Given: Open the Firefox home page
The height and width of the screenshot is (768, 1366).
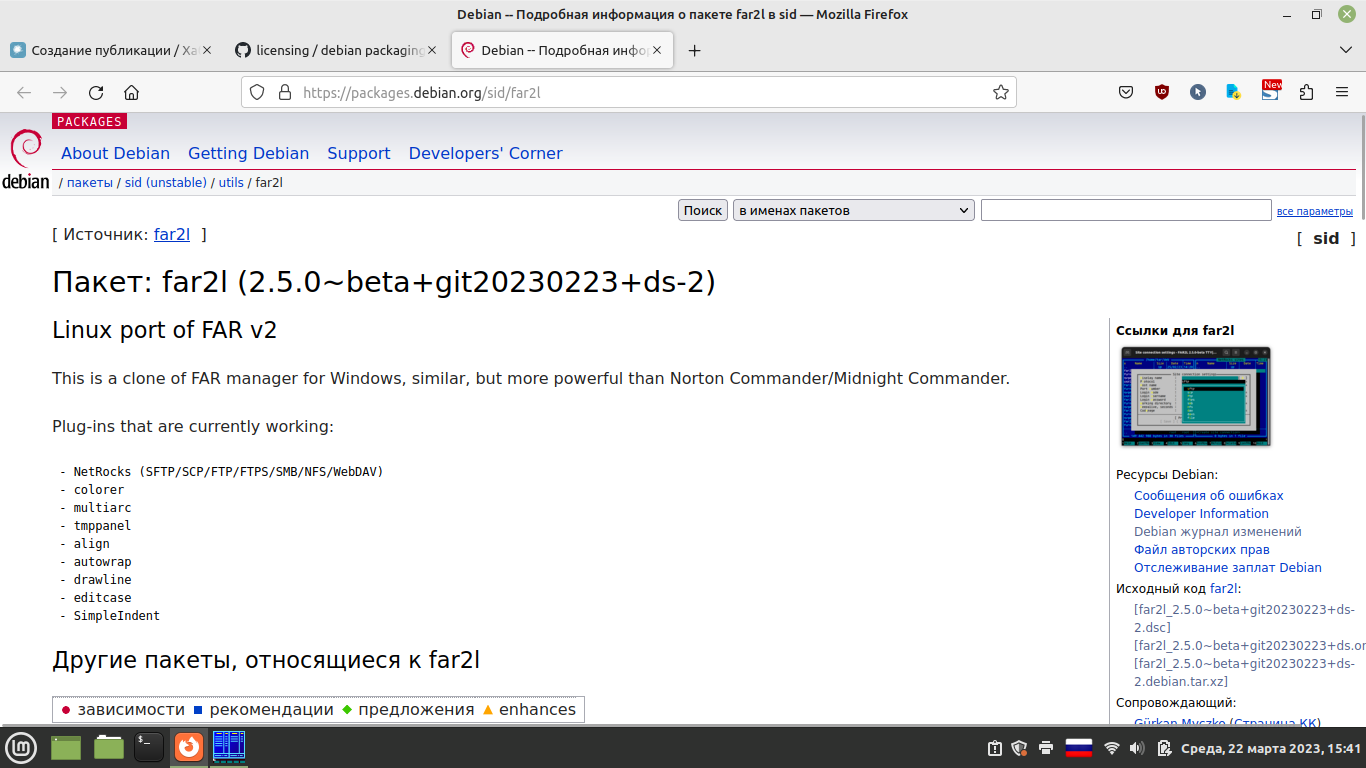Looking at the screenshot, I should pos(131,92).
